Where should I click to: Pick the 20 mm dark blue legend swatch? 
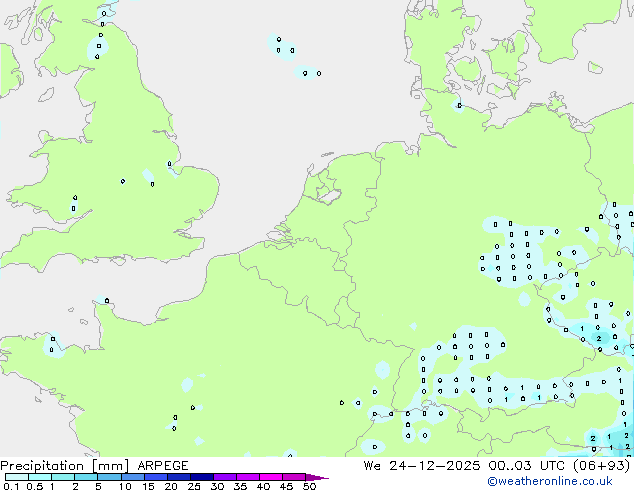181,477
